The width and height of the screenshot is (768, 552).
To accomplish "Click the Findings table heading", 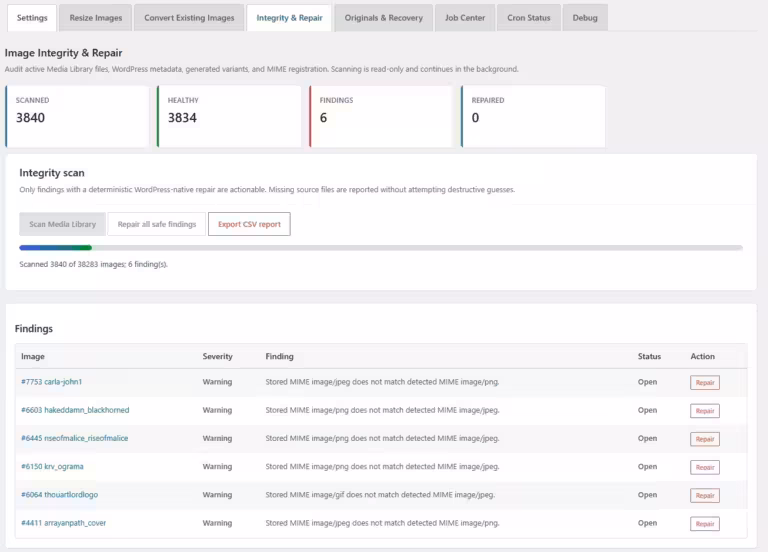I will [x=34, y=329].
